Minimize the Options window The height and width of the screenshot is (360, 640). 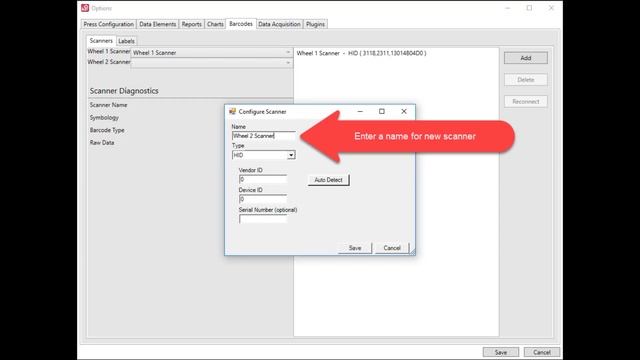click(x=508, y=8)
